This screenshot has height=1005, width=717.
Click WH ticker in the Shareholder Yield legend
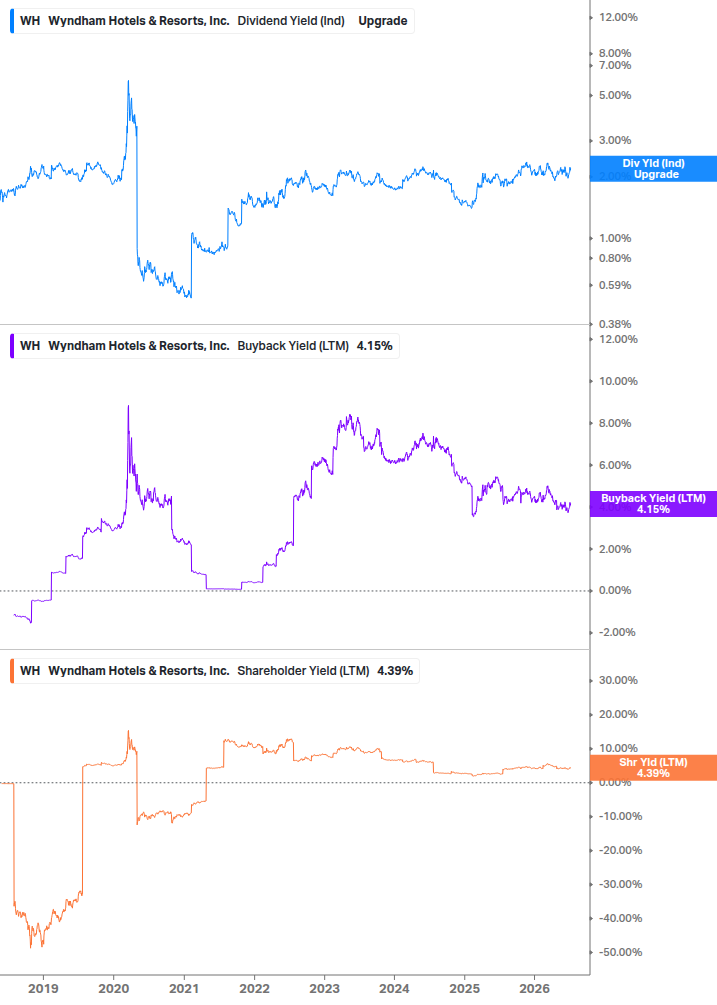coord(29,671)
